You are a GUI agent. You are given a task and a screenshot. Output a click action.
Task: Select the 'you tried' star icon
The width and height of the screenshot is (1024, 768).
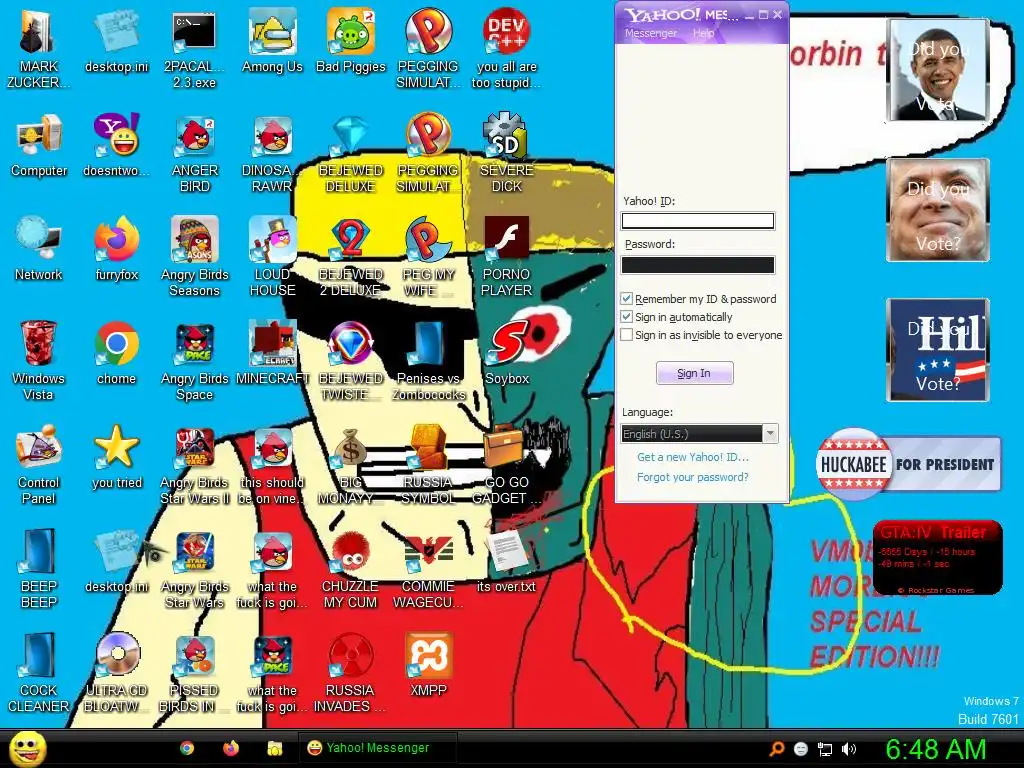click(117, 457)
